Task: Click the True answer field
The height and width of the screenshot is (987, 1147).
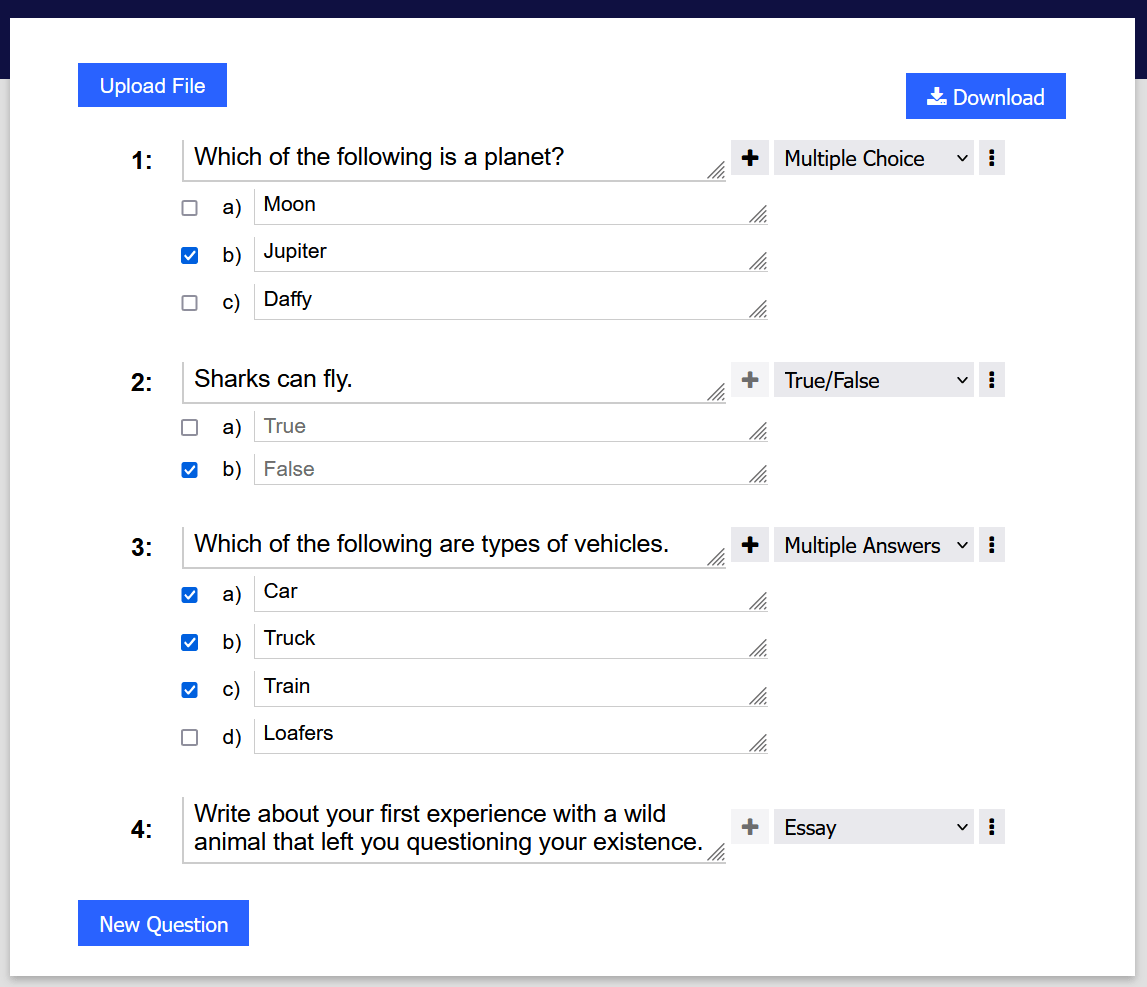Action: (x=511, y=427)
